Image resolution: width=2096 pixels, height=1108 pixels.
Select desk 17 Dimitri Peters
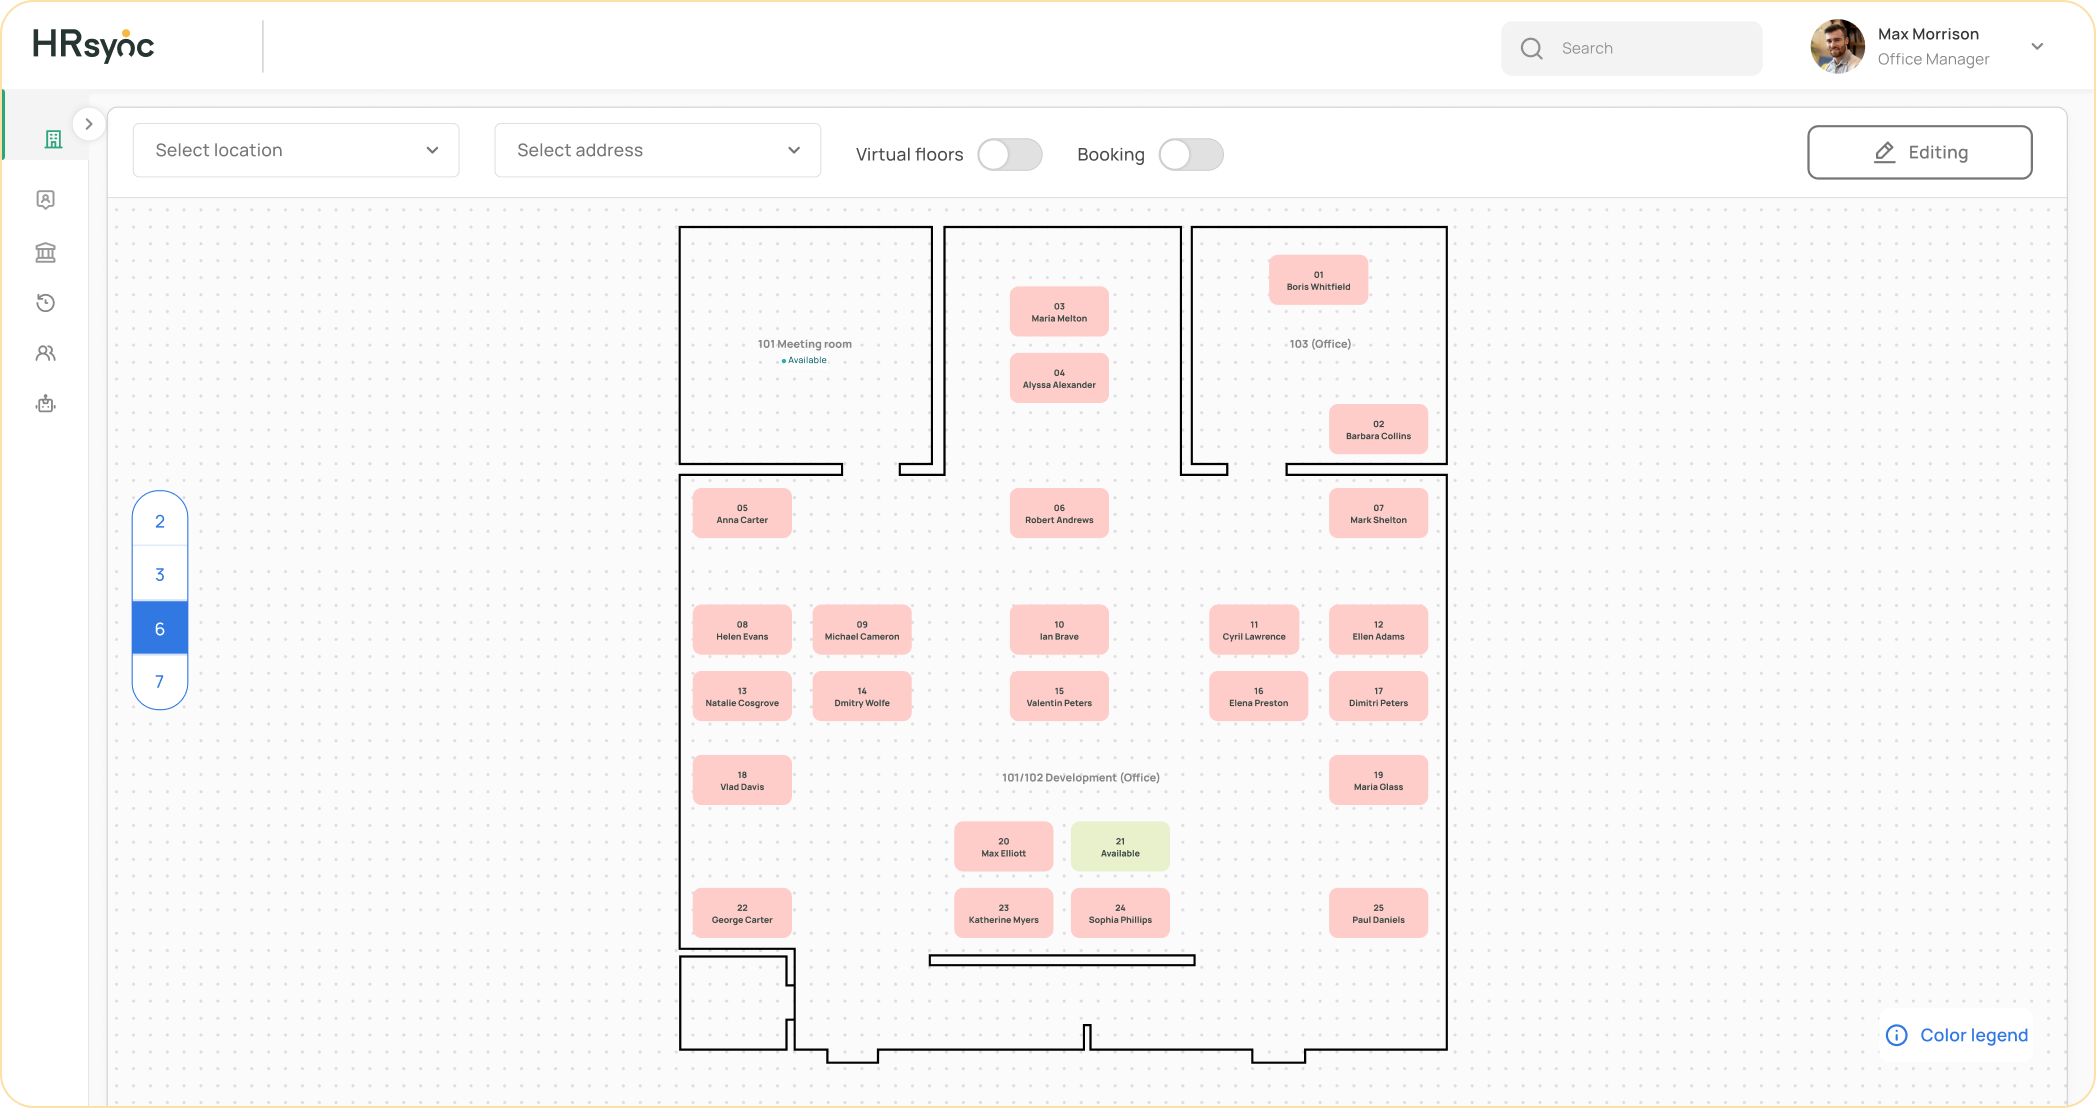1378,696
